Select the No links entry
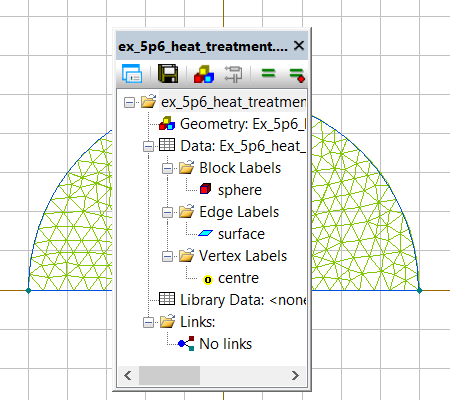The height and width of the screenshot is (400, 450). [226, 344]
